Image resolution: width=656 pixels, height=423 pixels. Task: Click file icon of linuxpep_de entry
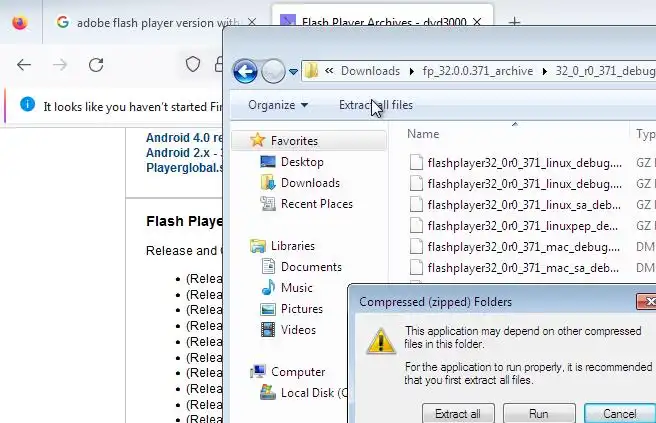(x=416, y=225)
